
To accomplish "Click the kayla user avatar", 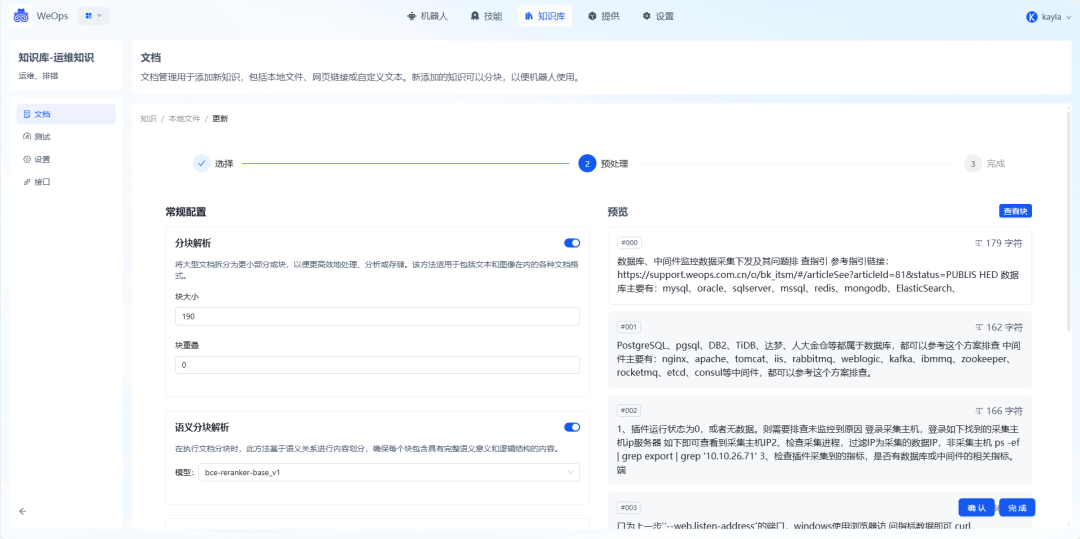I will pyautogui.click(x=1032, y=17).
